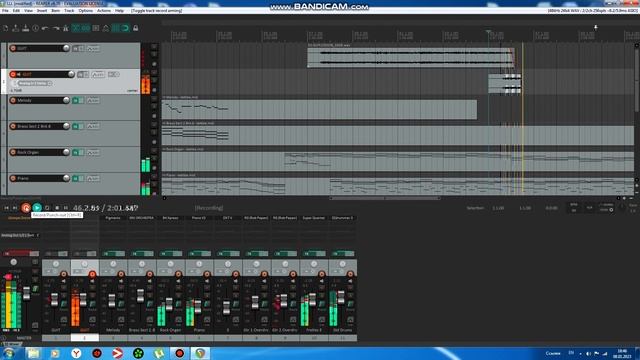Image resolution: width=640 pixels, height=360 pixels.
Task: Click the envelope button on Rock Organ track
Action: tap(93, 153)
